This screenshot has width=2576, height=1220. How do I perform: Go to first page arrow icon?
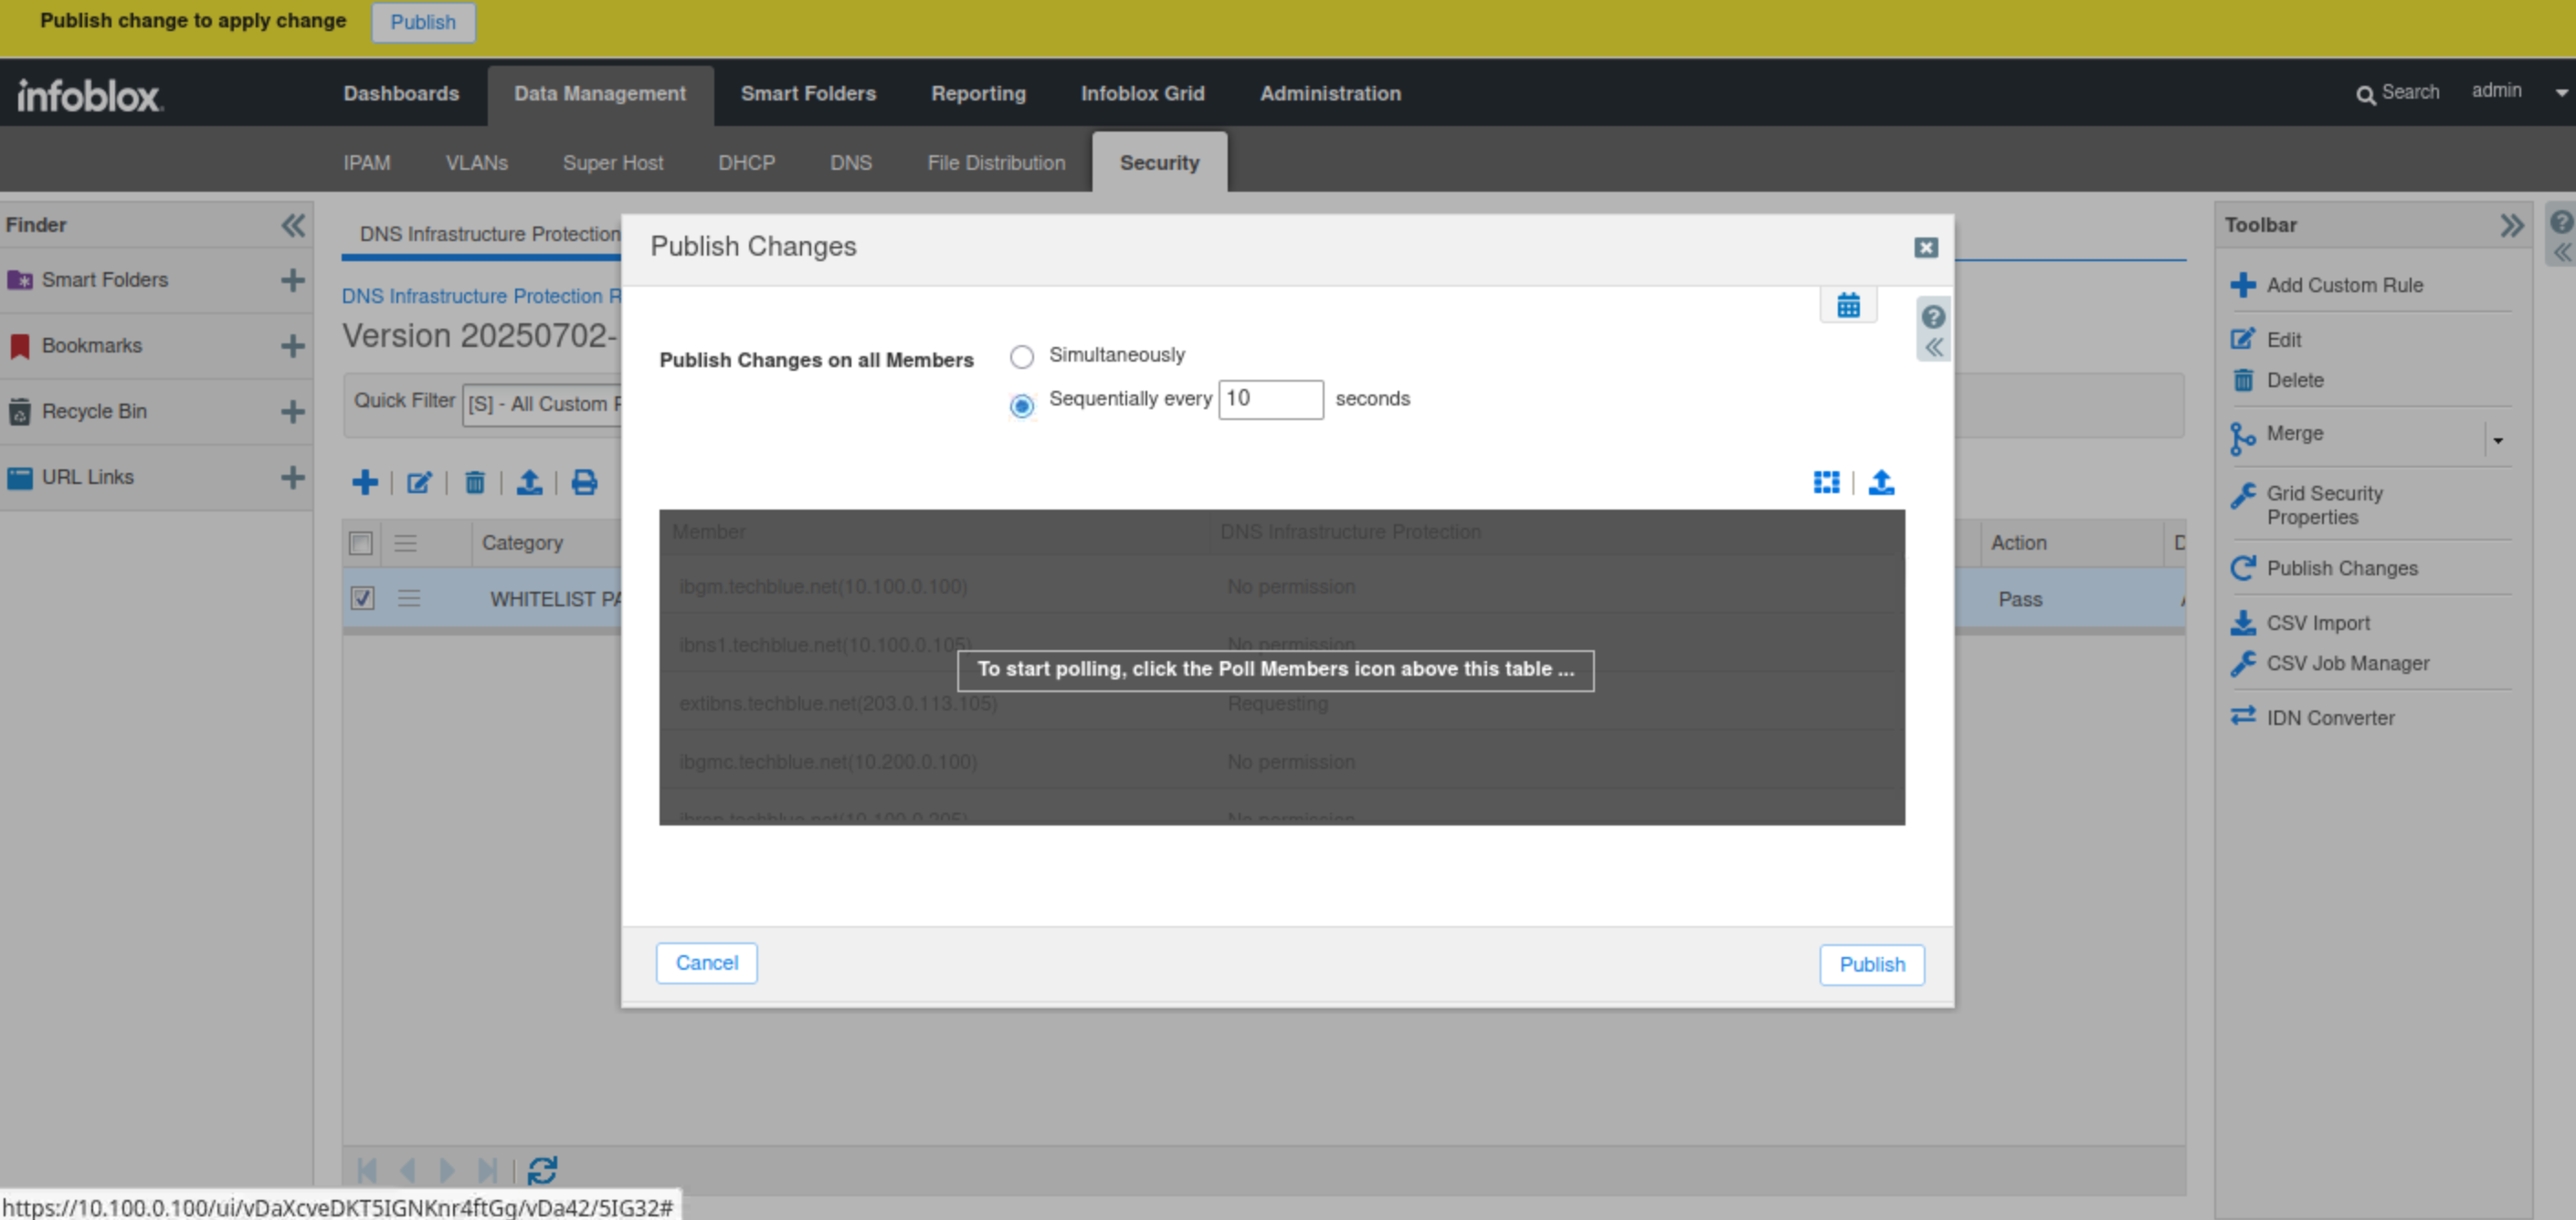[x=367, y=1170]
